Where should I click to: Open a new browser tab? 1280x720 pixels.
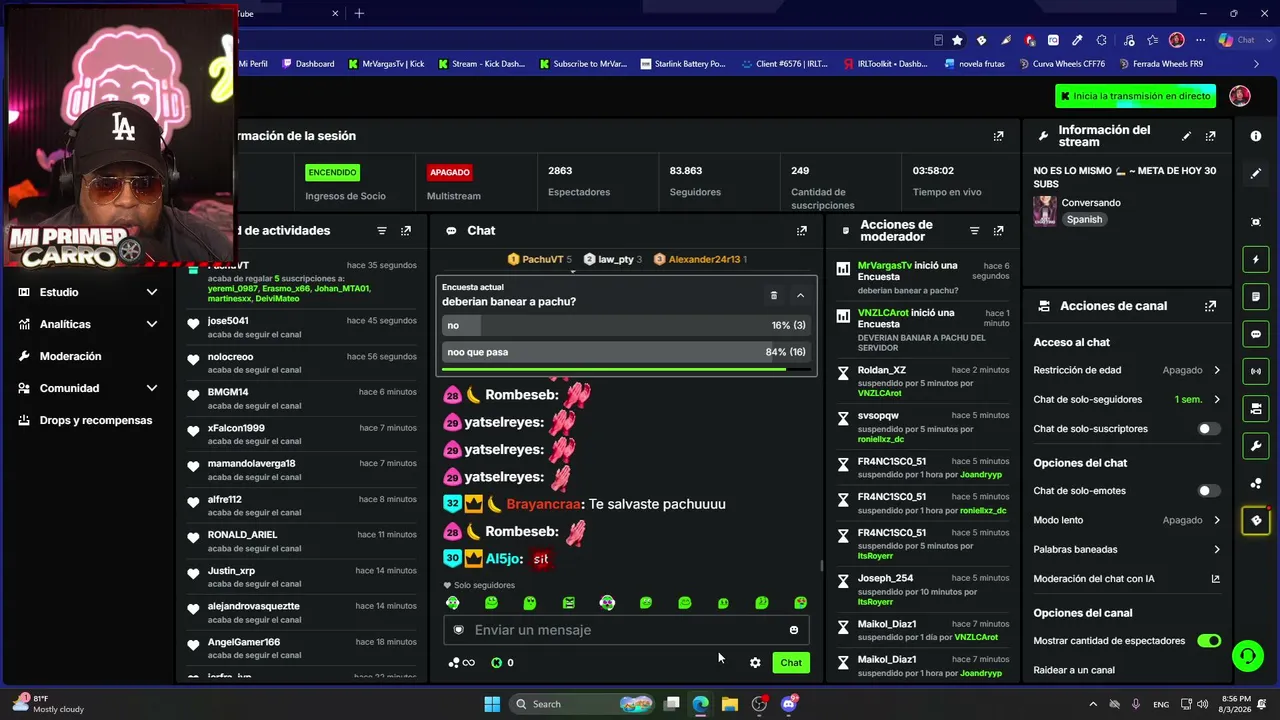359,13
